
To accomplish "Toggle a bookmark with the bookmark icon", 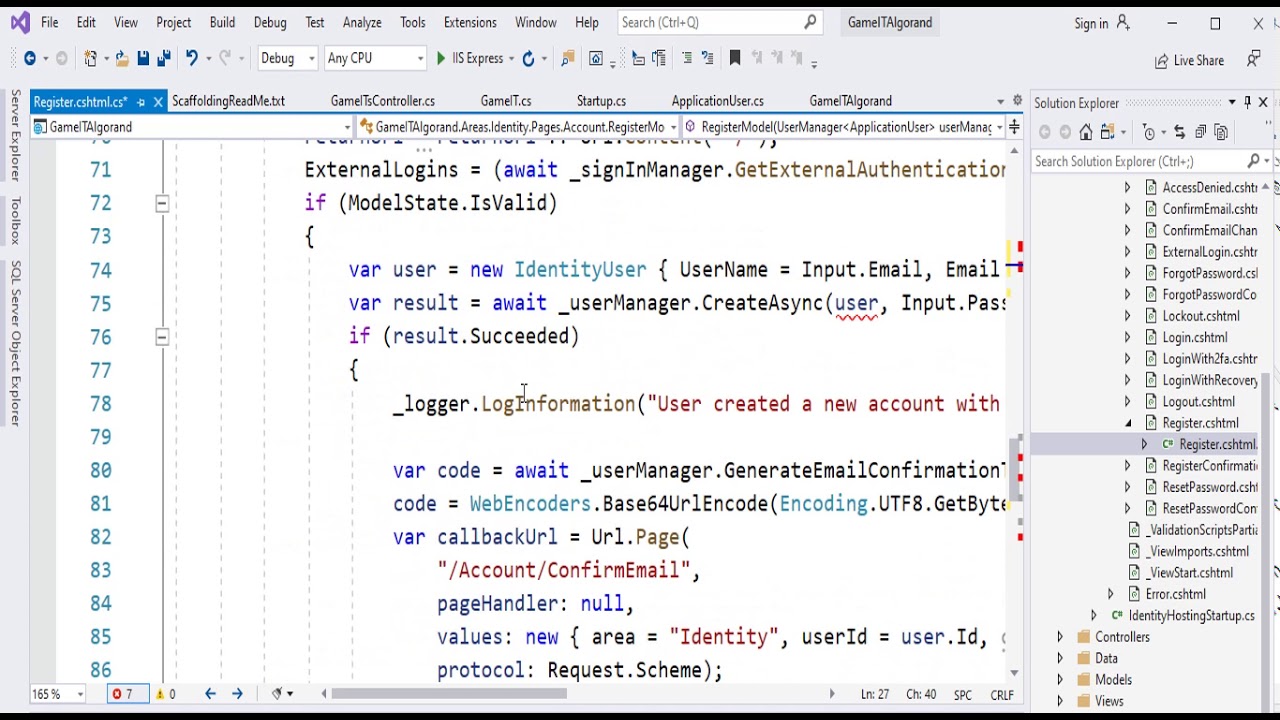I will [x=735, y=59].
